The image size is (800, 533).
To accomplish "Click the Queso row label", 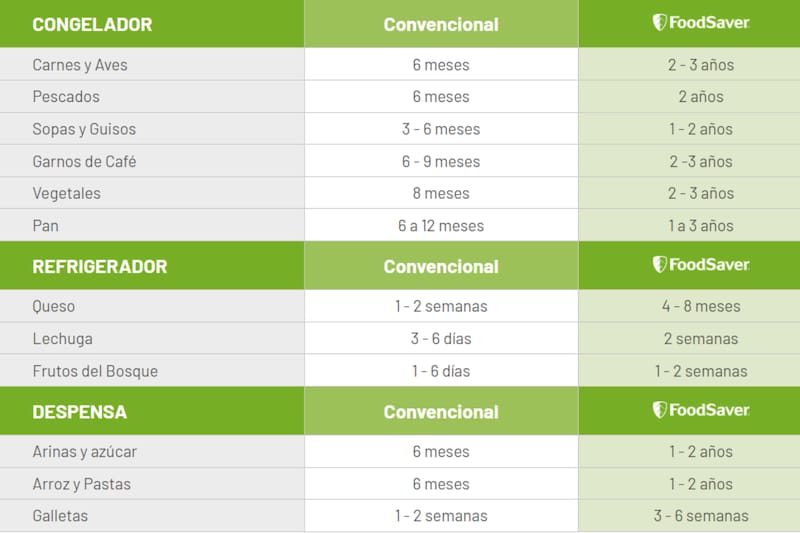I will [x=54, y=306].
